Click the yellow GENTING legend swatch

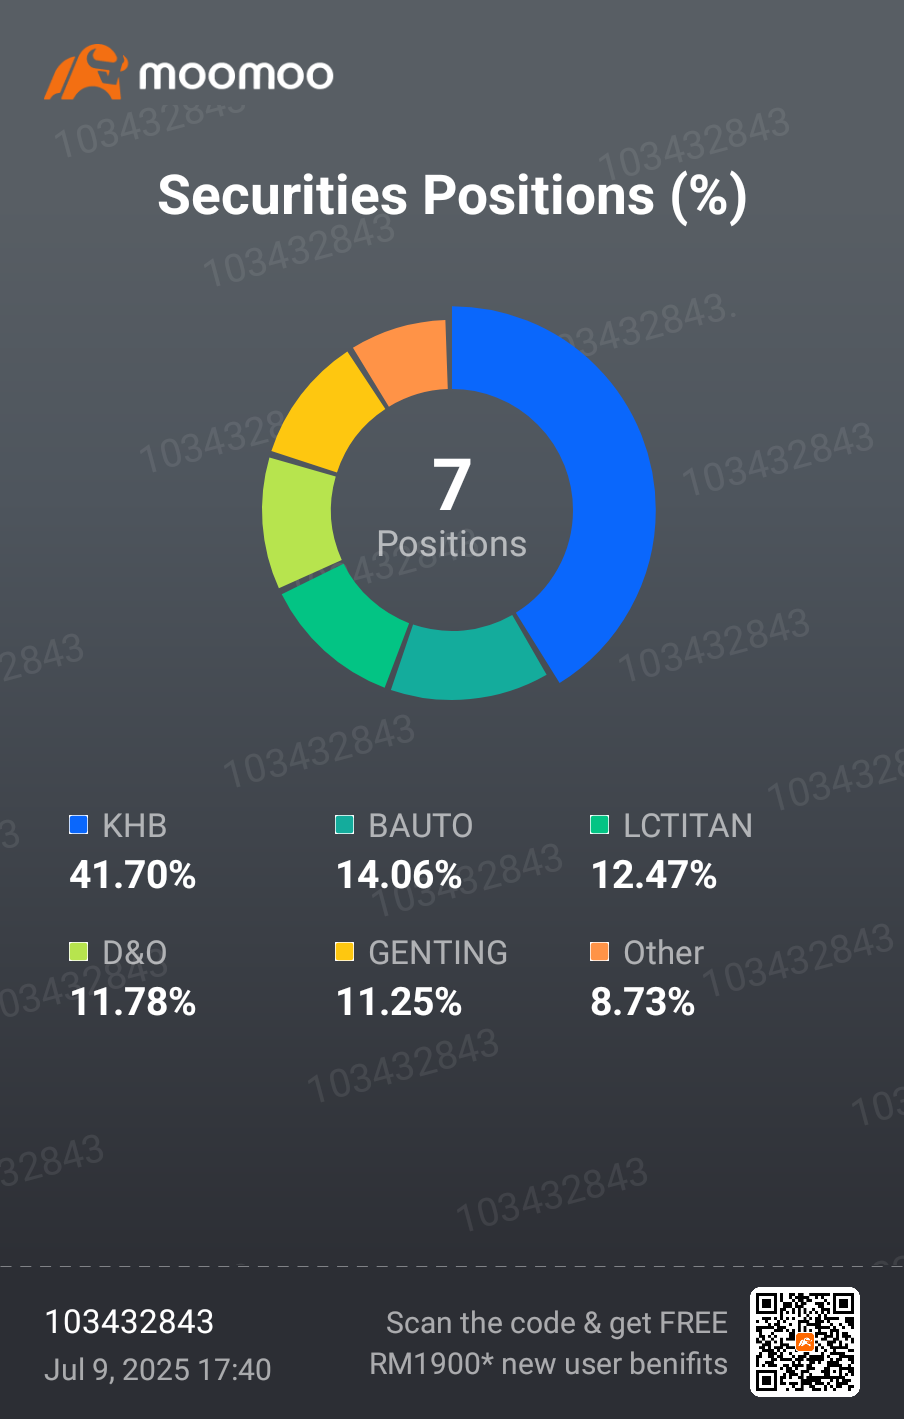(x=344, y=952)
